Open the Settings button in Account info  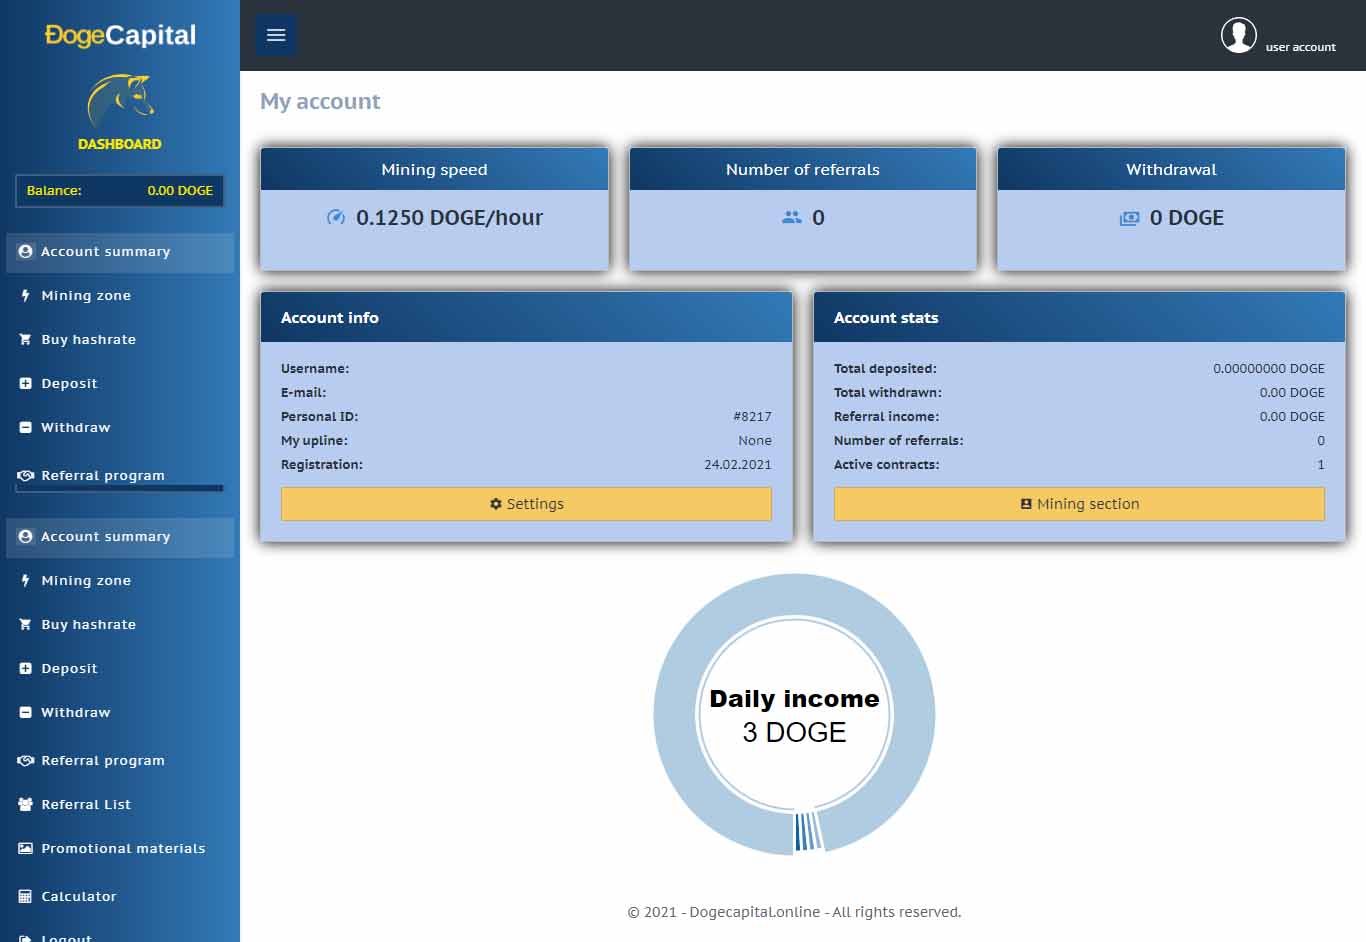526,504
